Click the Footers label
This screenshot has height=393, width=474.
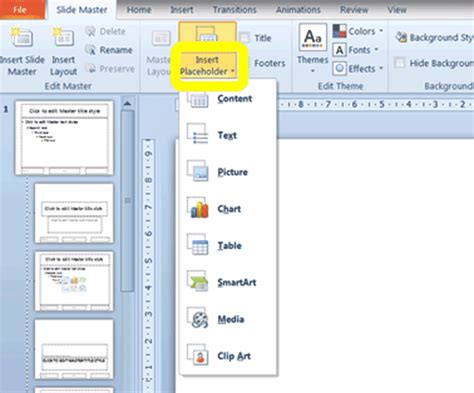(x=270, y=63)
